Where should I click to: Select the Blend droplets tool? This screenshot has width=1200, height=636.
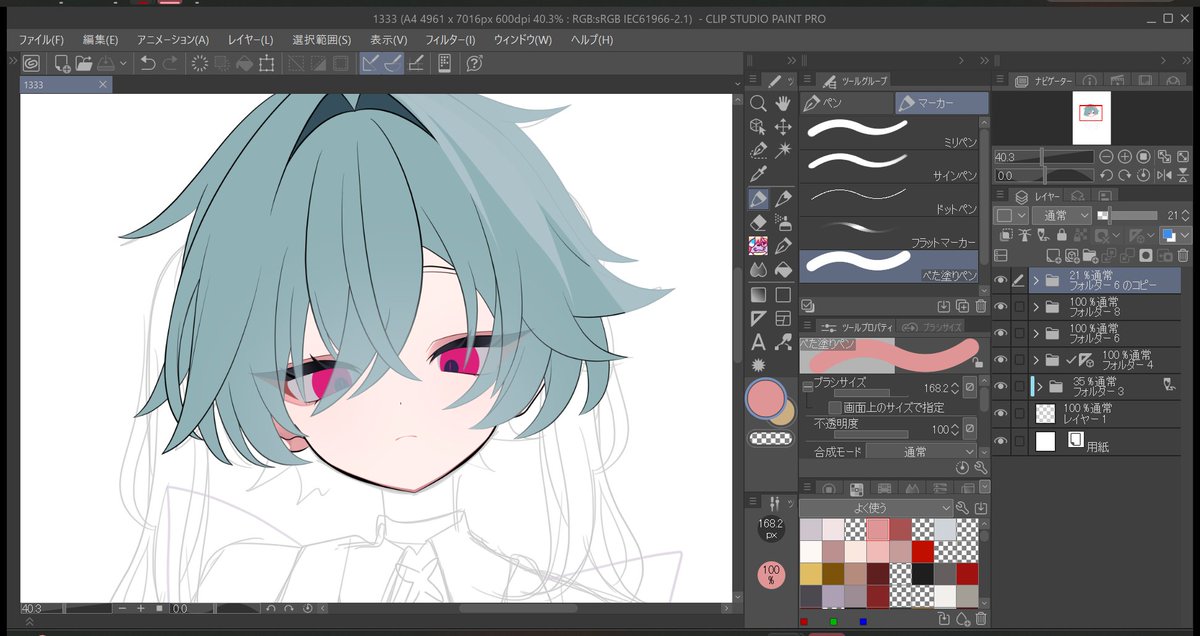point(758,270)
